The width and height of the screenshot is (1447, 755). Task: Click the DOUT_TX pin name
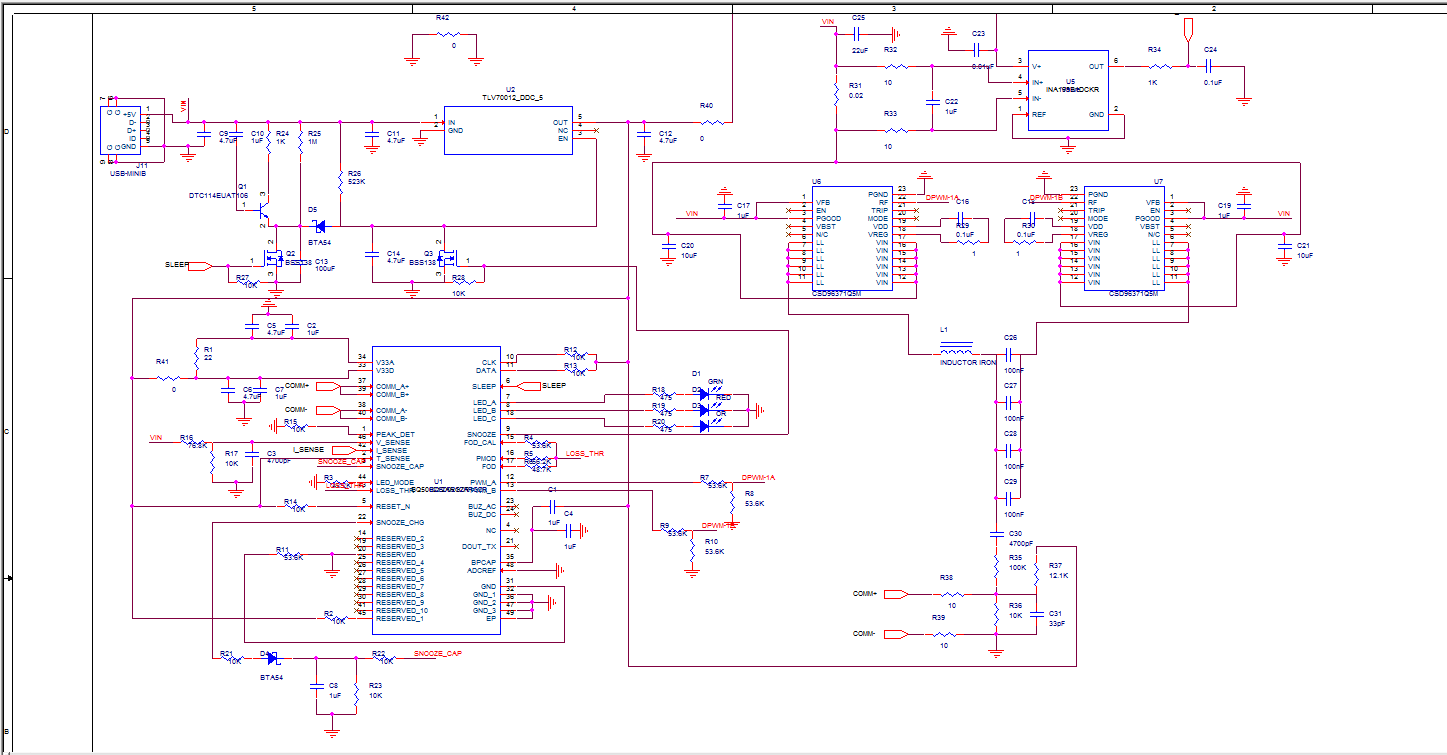[480, 546]
